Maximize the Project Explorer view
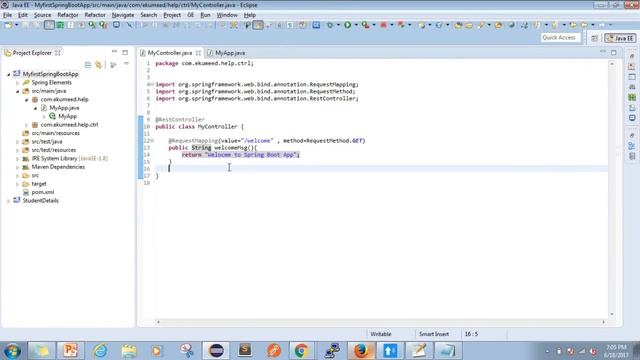Viewport: 640px width, 360px height. [125, 52]
